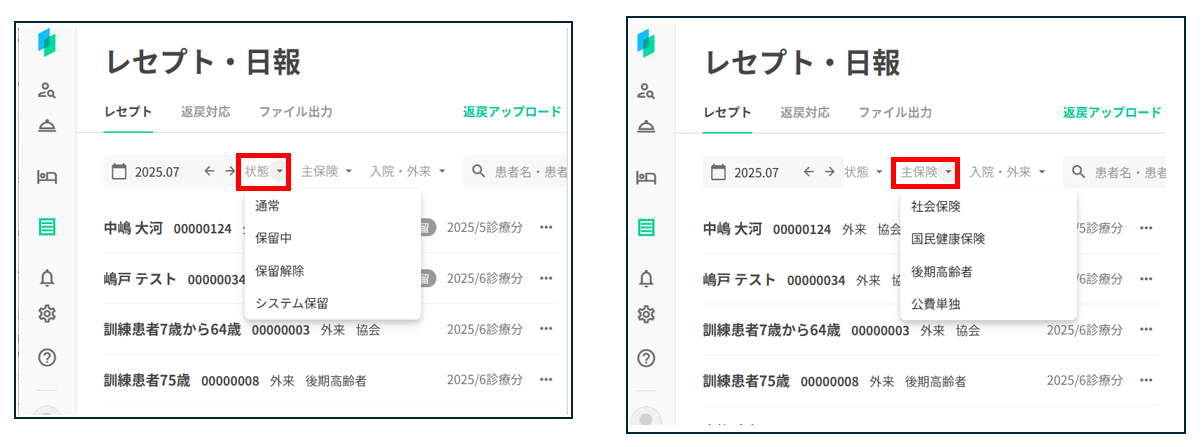The width and height of the screenshot is (1203, 447).
Task: Open the bed (inpatient) icon in left screenshot
Action: coord(46,178)
